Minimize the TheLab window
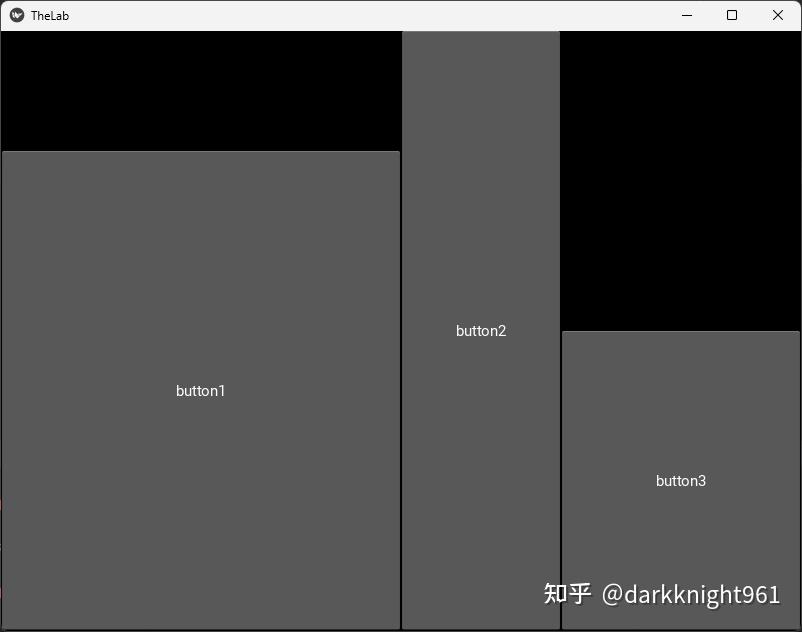802x632 pixels. [686, 15]
